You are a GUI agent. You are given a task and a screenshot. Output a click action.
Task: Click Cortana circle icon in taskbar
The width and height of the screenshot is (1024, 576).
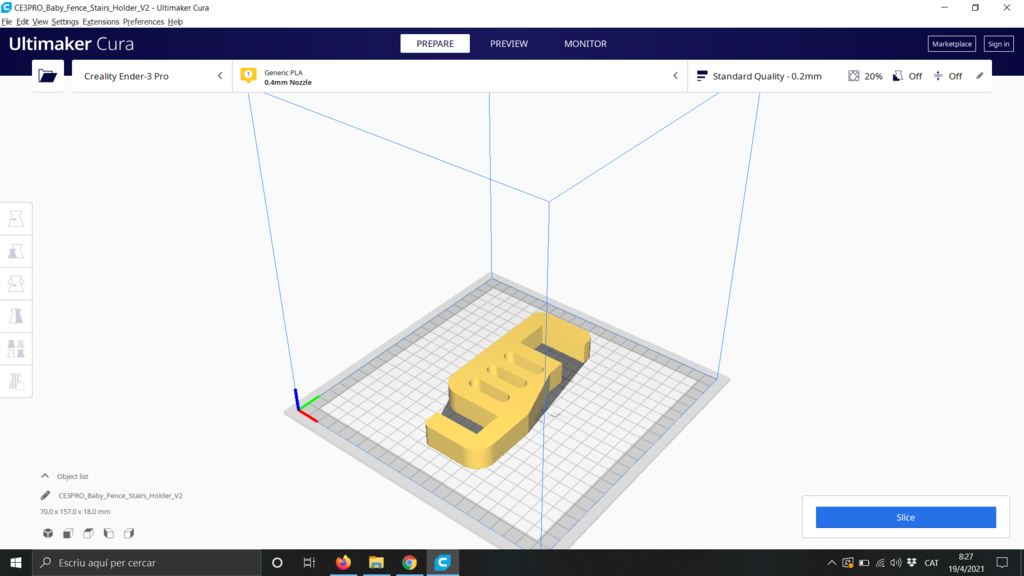tap(277, 562)
